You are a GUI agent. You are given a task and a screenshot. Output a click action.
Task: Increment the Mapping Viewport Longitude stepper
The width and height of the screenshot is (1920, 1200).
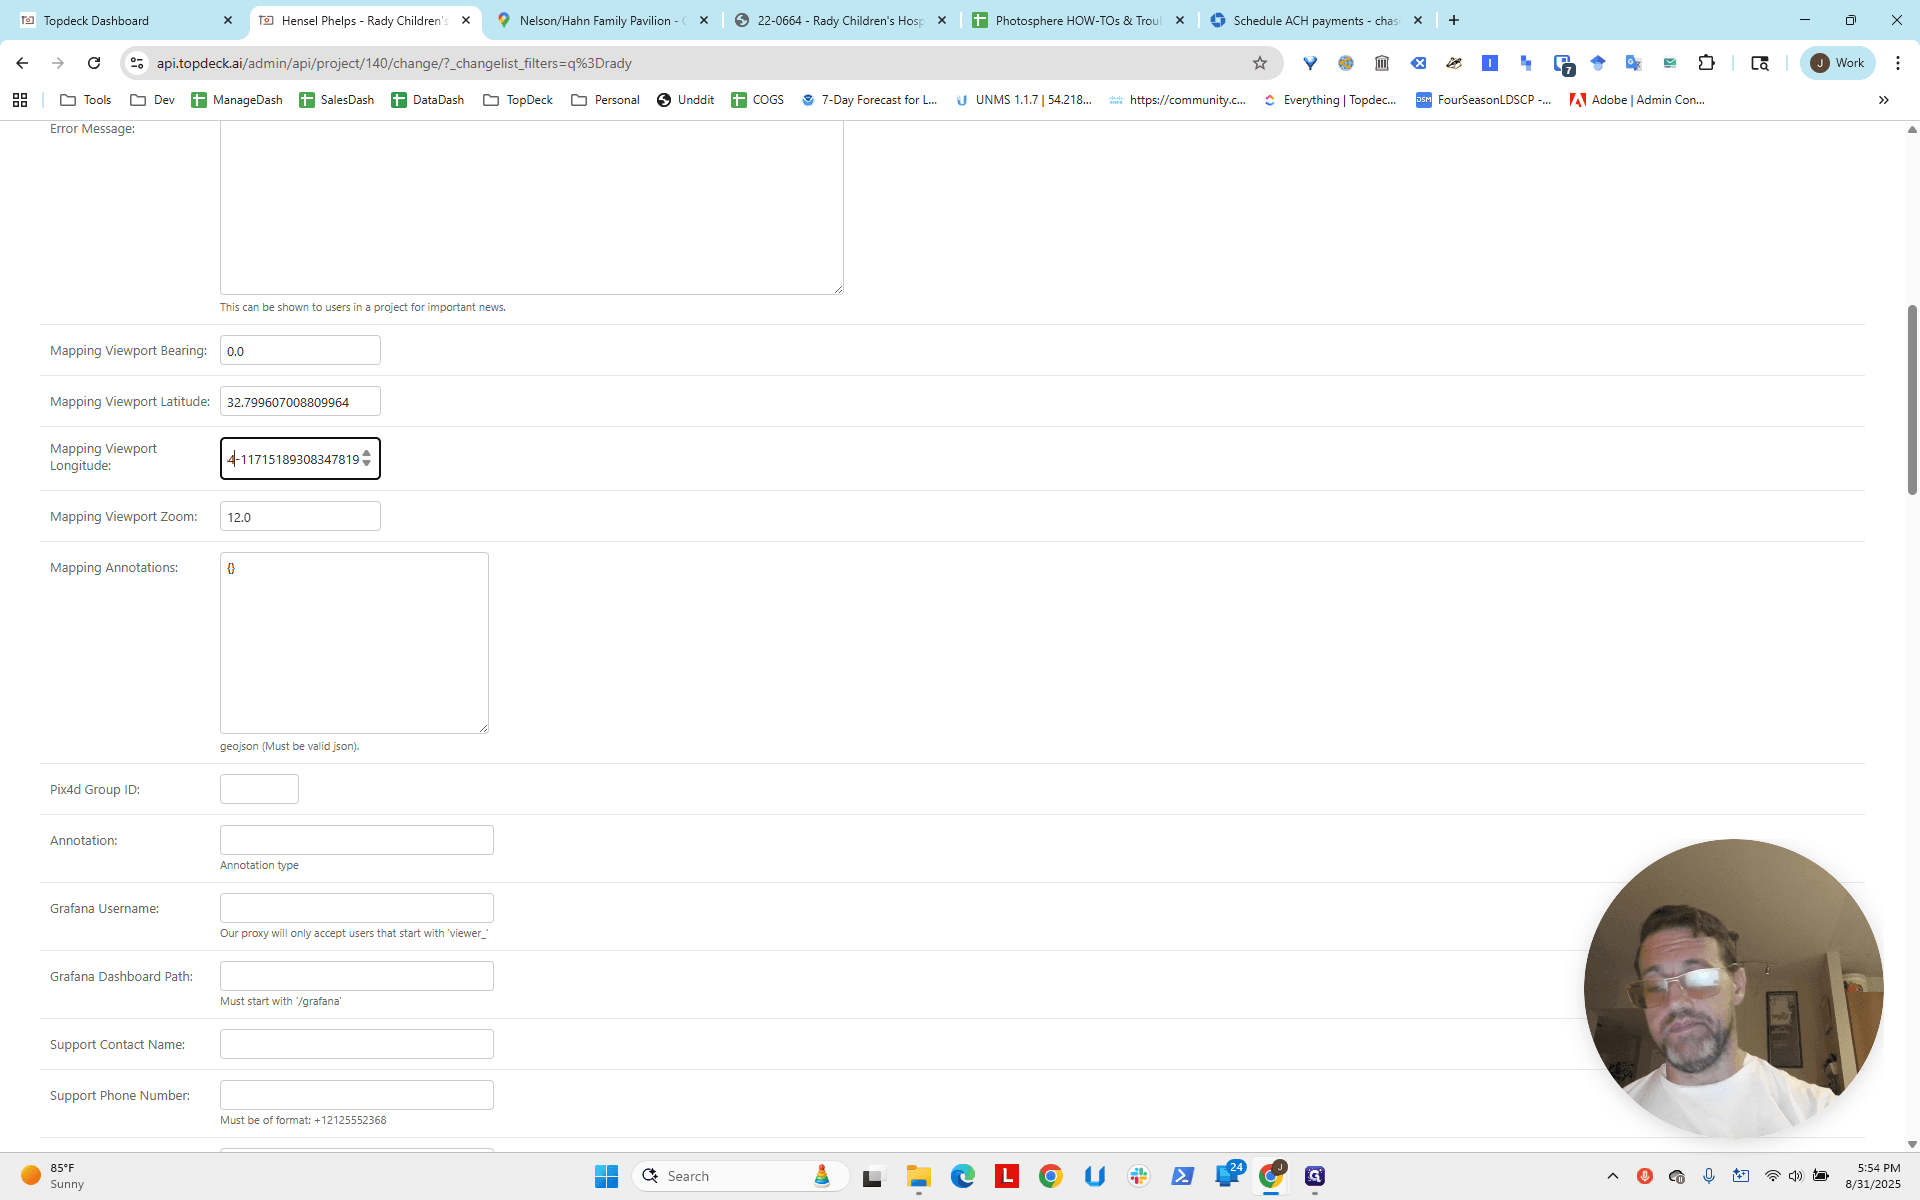point(367,454)
